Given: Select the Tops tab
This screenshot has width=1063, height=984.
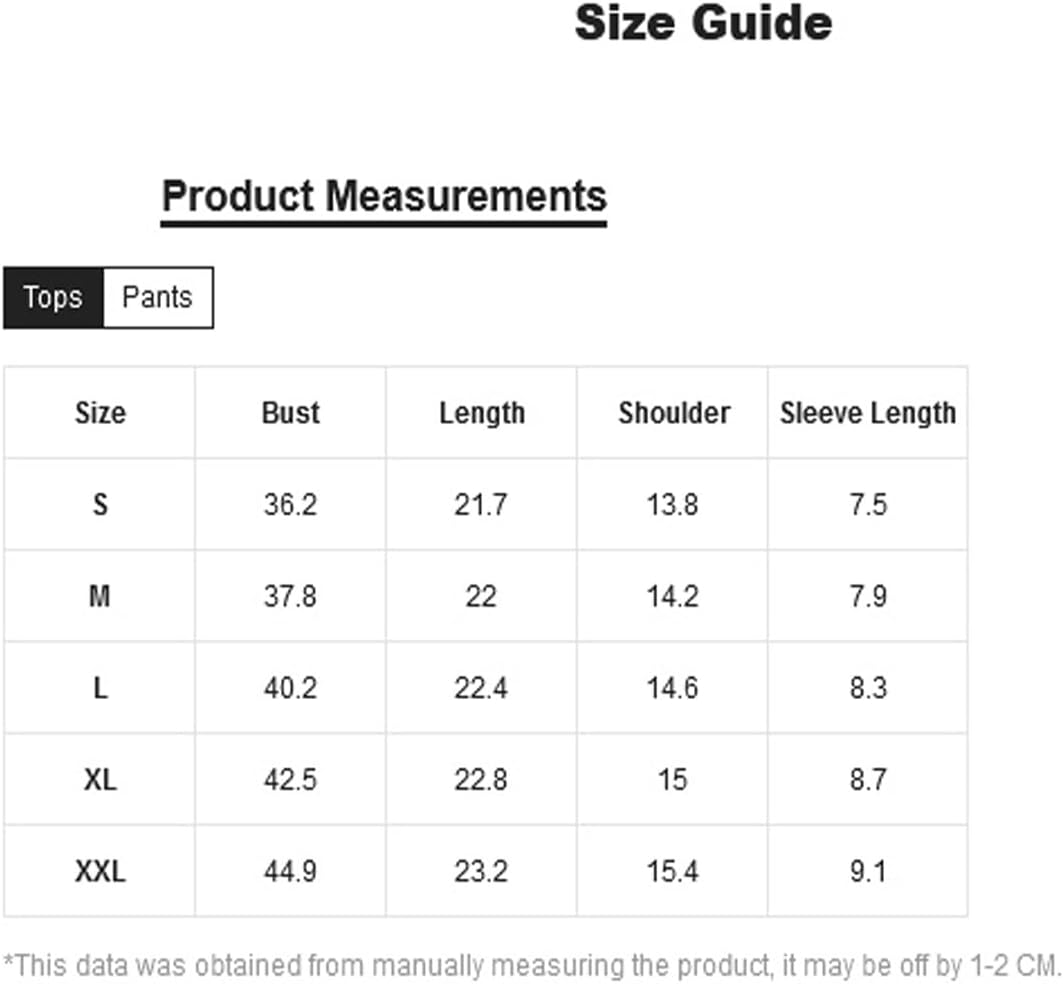Looking at the screenshot, I should click(53, 297).
